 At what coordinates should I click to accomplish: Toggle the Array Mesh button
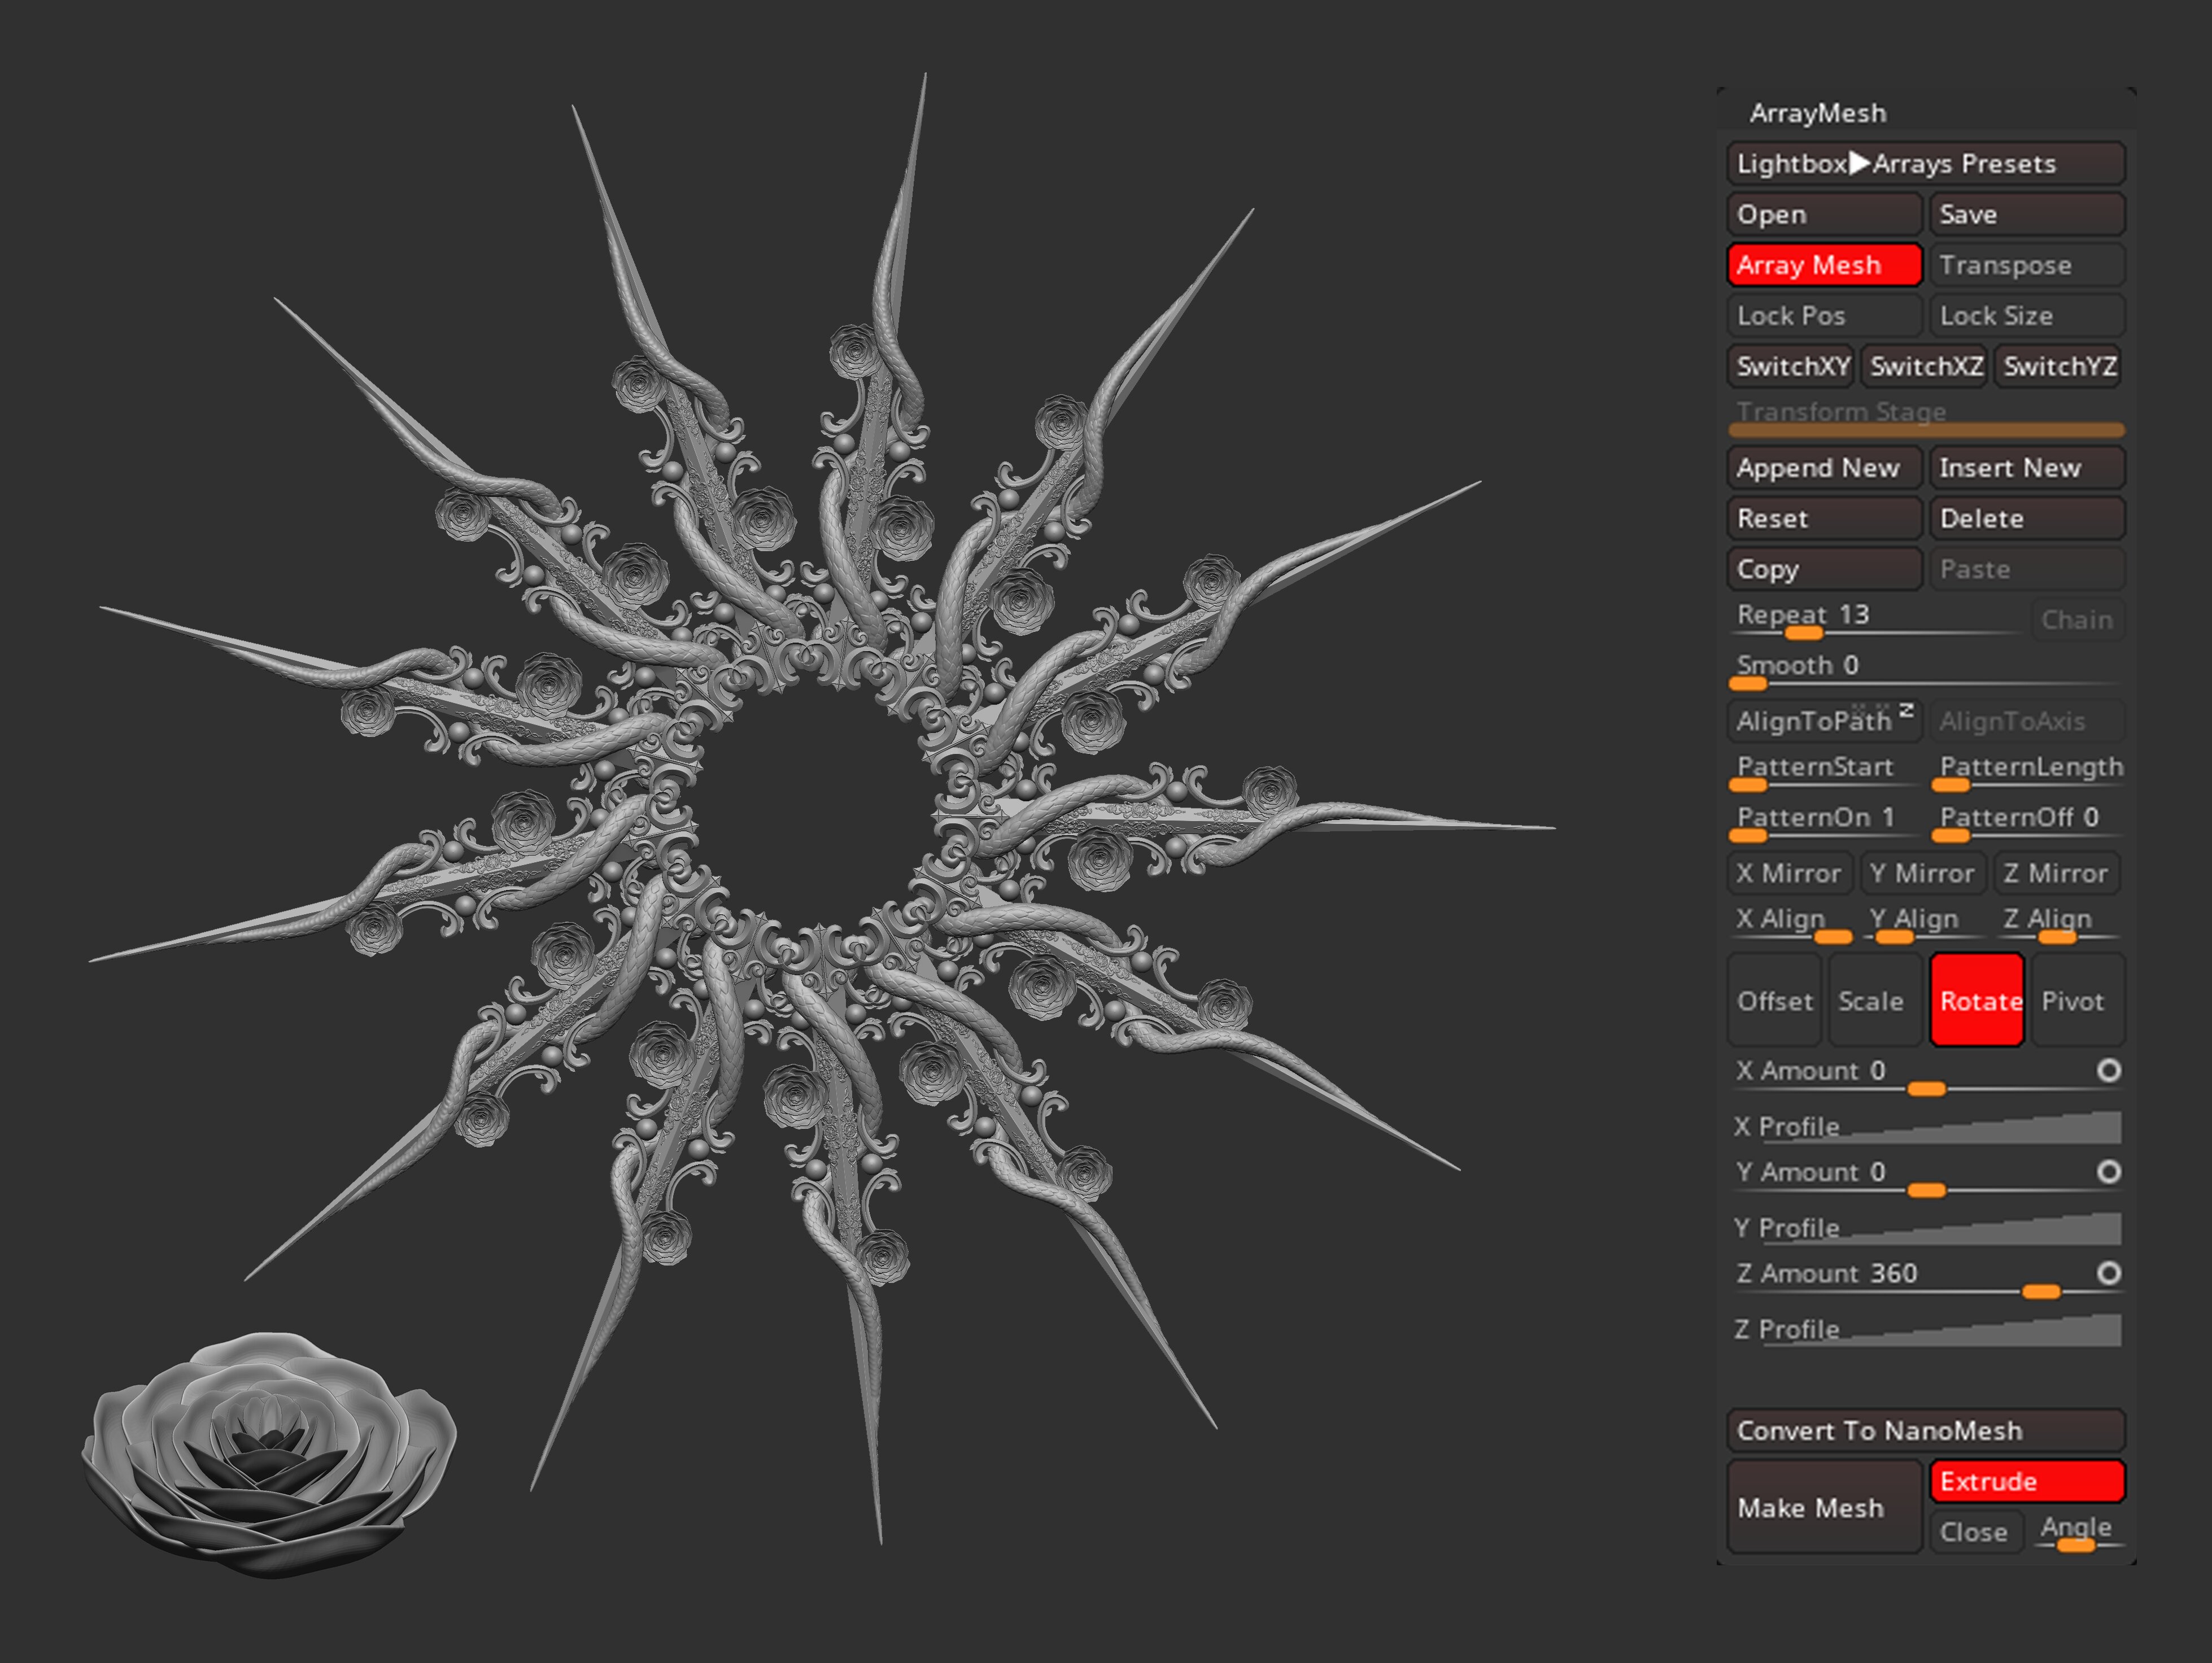1824,265
